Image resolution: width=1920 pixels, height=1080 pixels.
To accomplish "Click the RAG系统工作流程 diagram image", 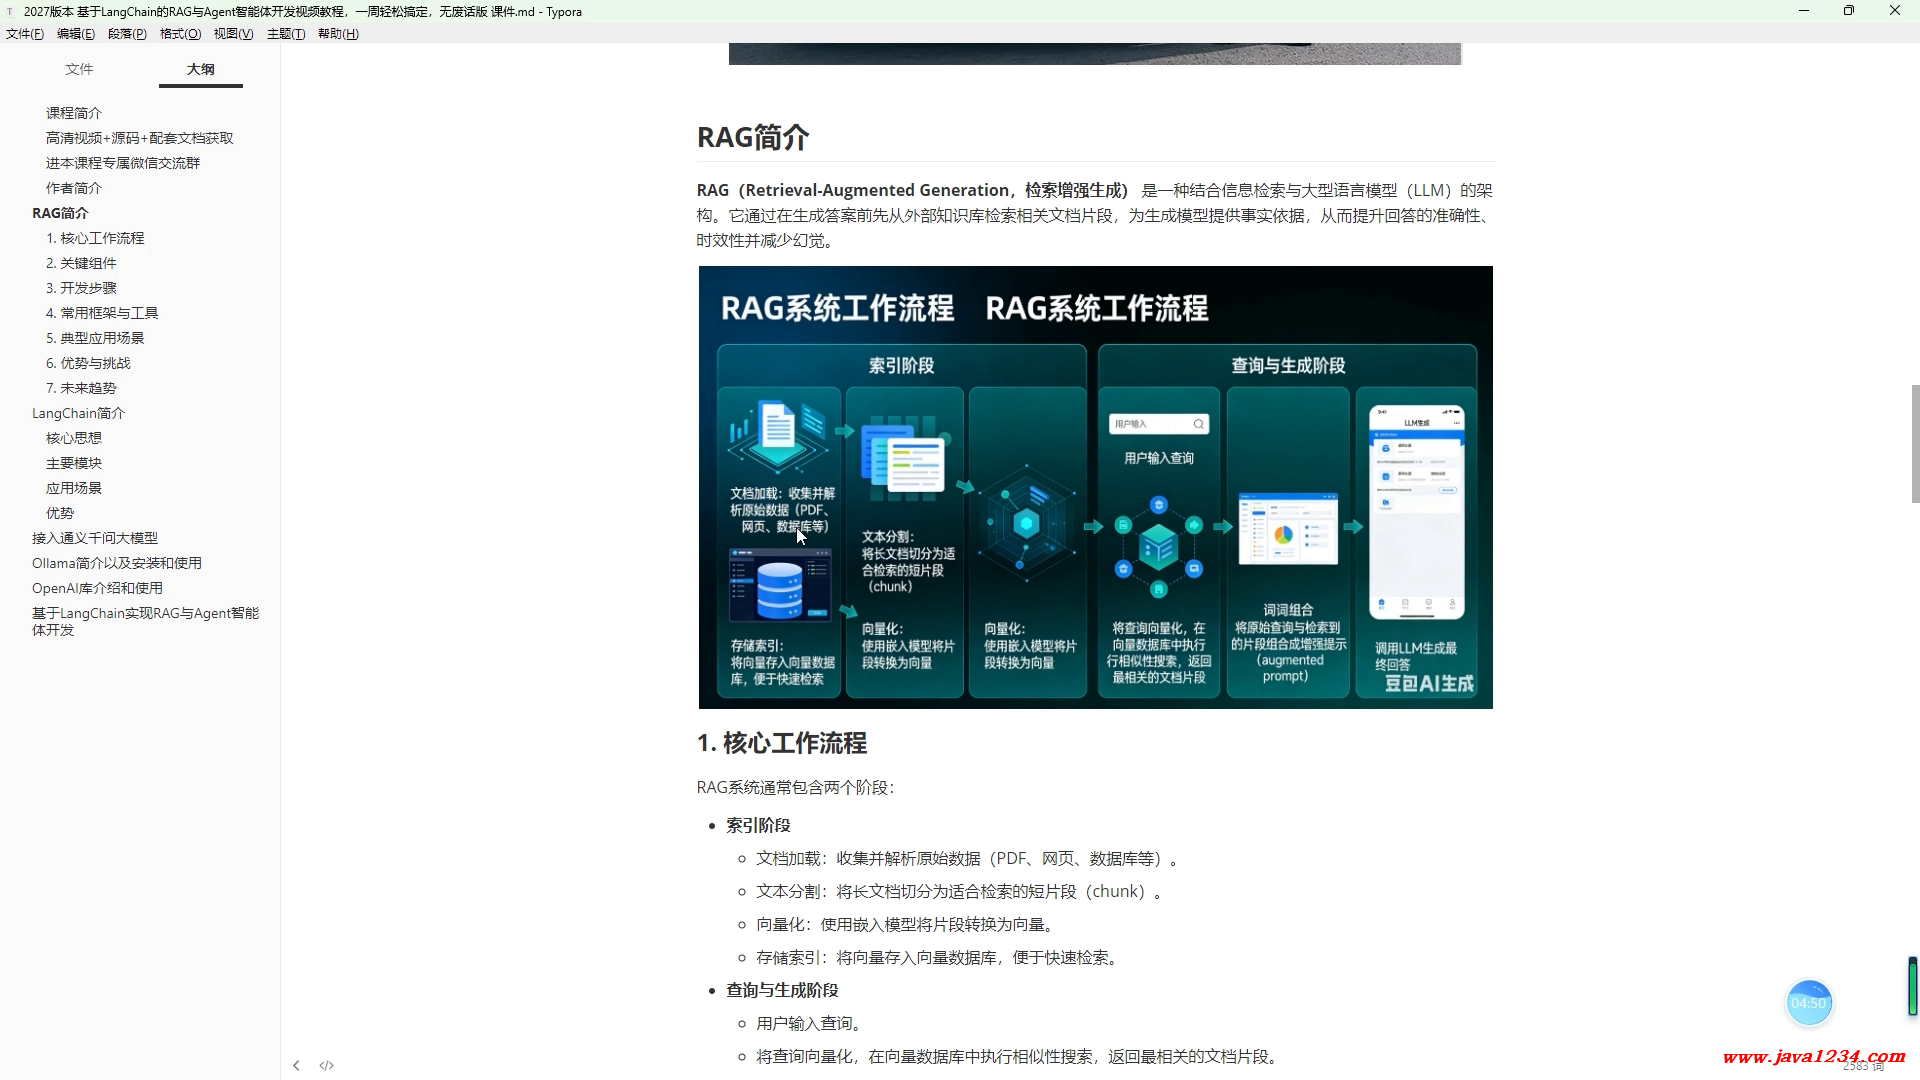I will pyautogui.click(x=1095, y=487).
